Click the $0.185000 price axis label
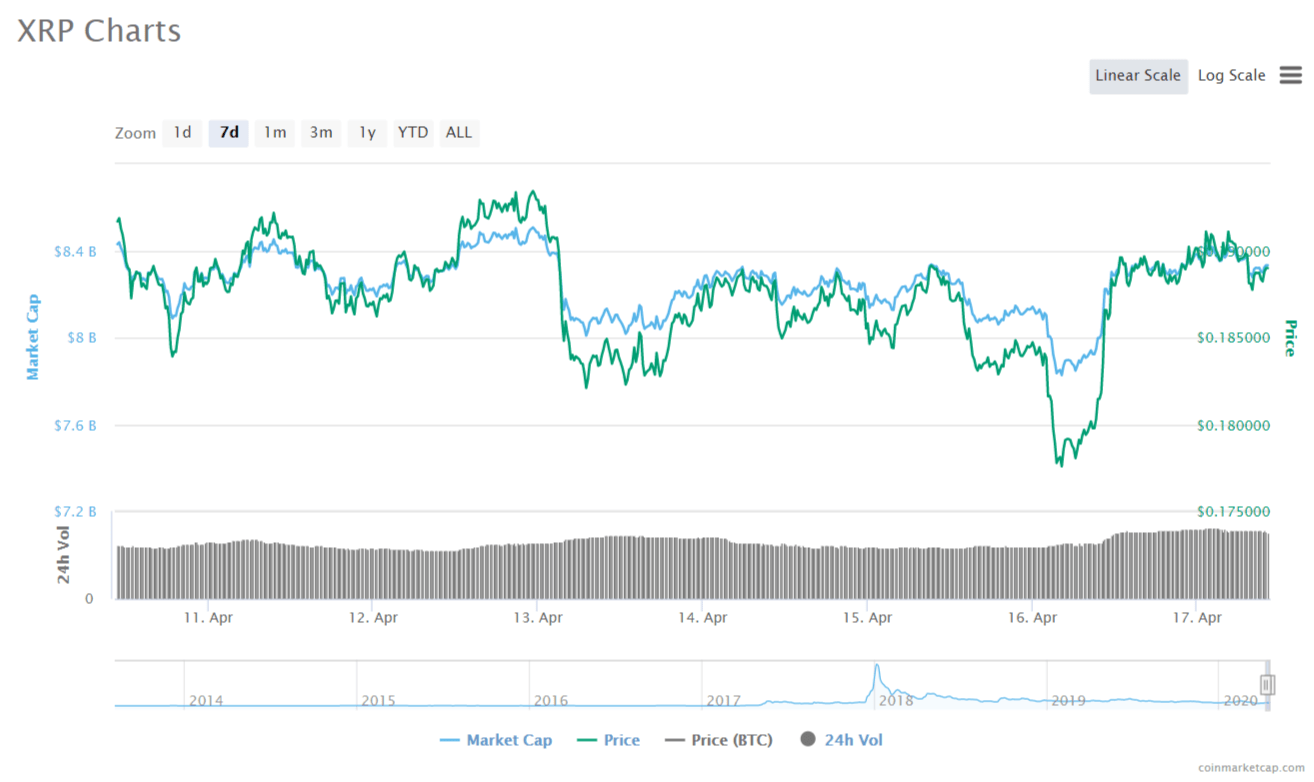The height and width of the screenshot is (782, 1314). pyautogui.click(x=1233, y=338)
